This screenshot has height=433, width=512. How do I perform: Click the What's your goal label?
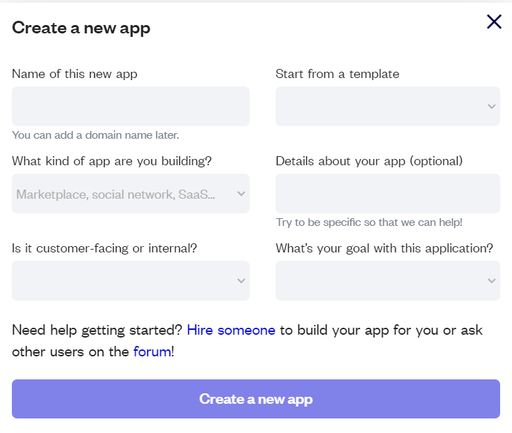(384, 248)
